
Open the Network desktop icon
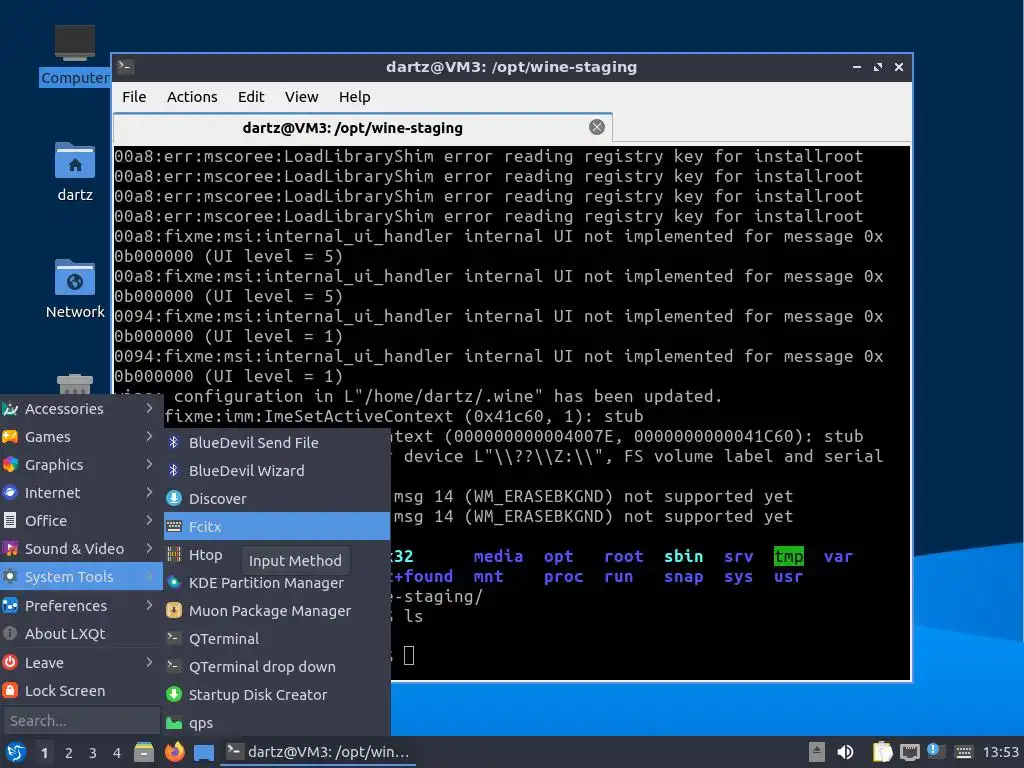(74, 289)
